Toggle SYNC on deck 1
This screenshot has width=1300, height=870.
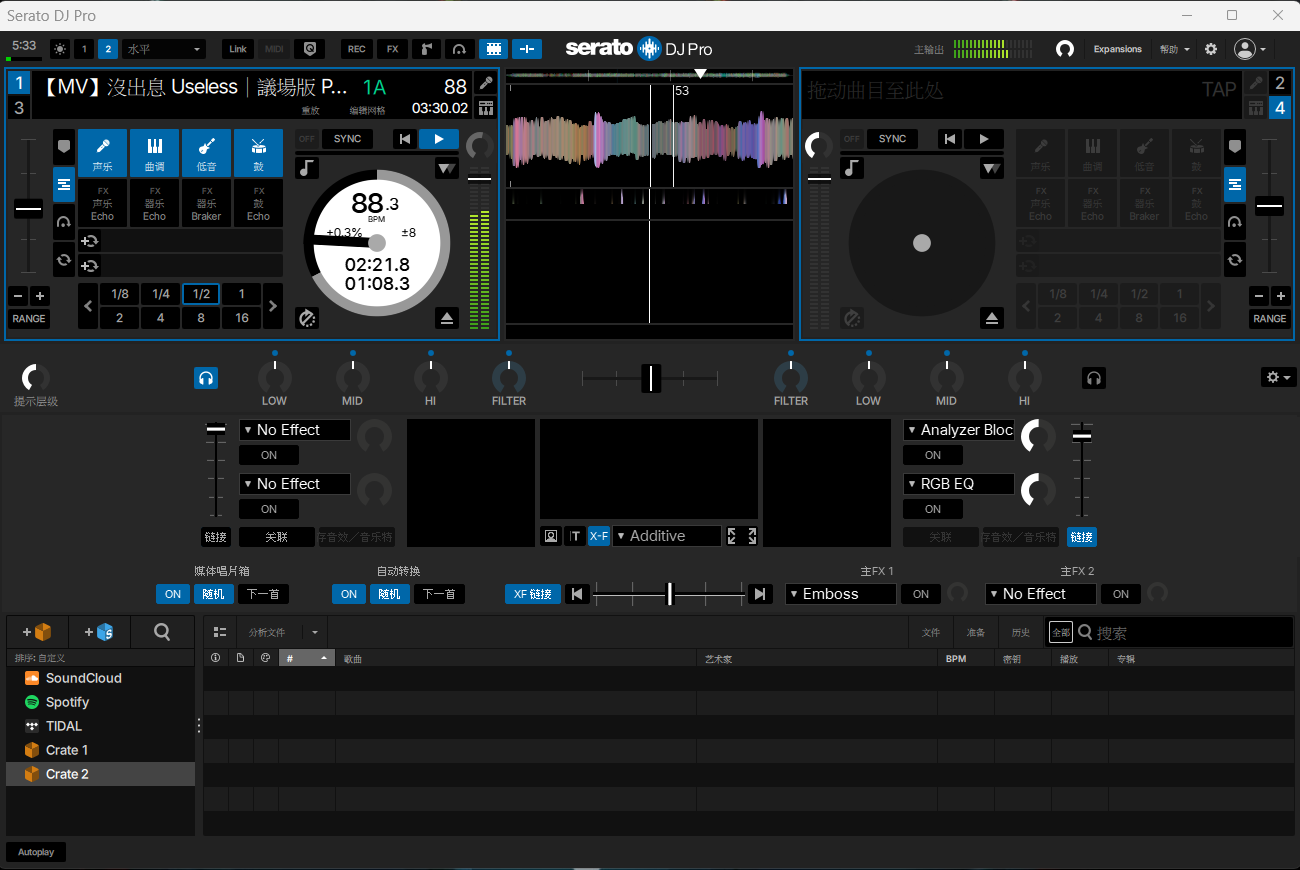coord(347,139)
